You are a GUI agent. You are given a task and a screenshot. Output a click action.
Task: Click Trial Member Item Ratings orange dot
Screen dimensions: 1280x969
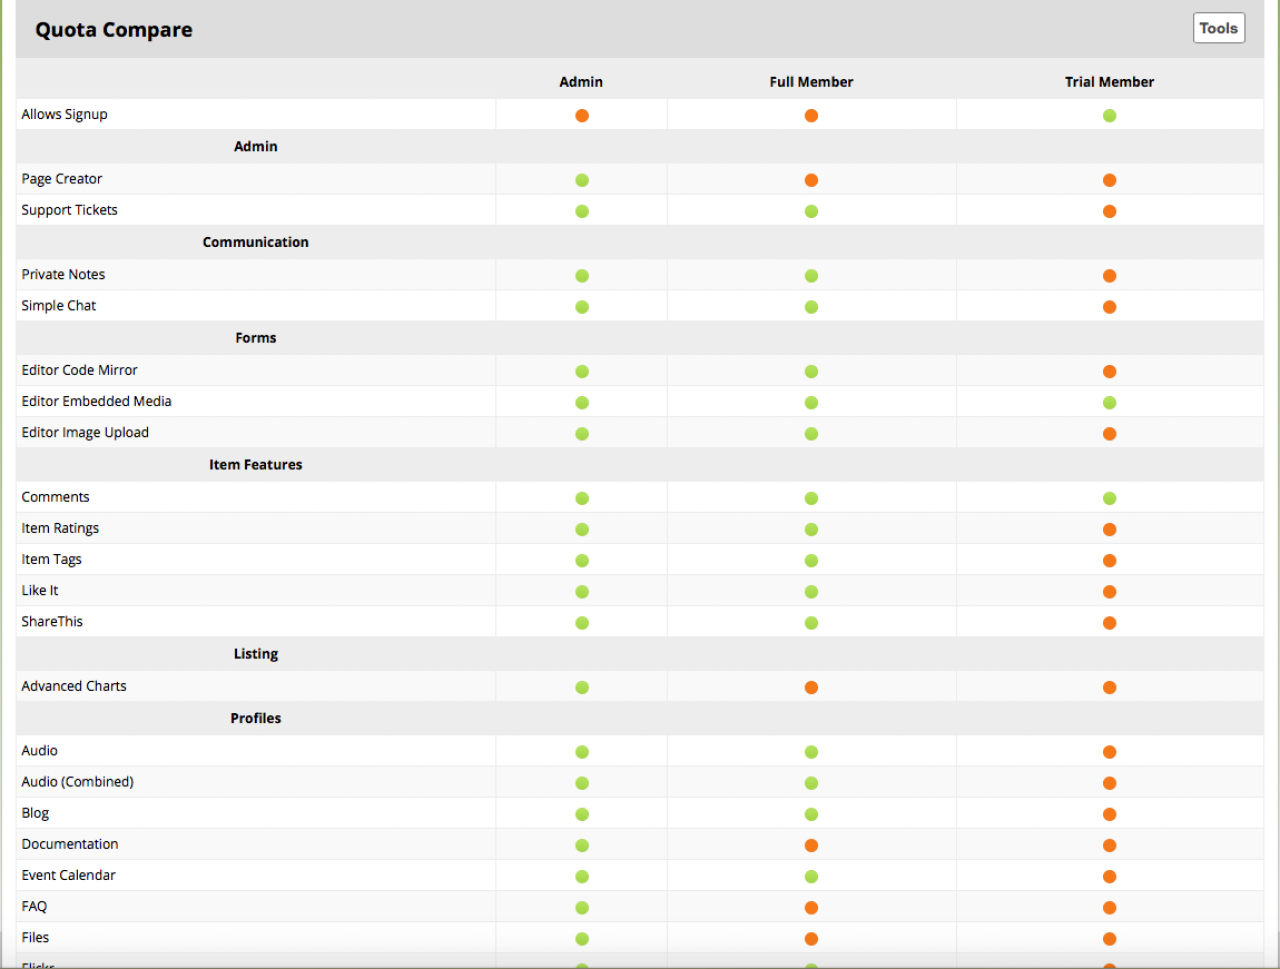coord(1109,529)
